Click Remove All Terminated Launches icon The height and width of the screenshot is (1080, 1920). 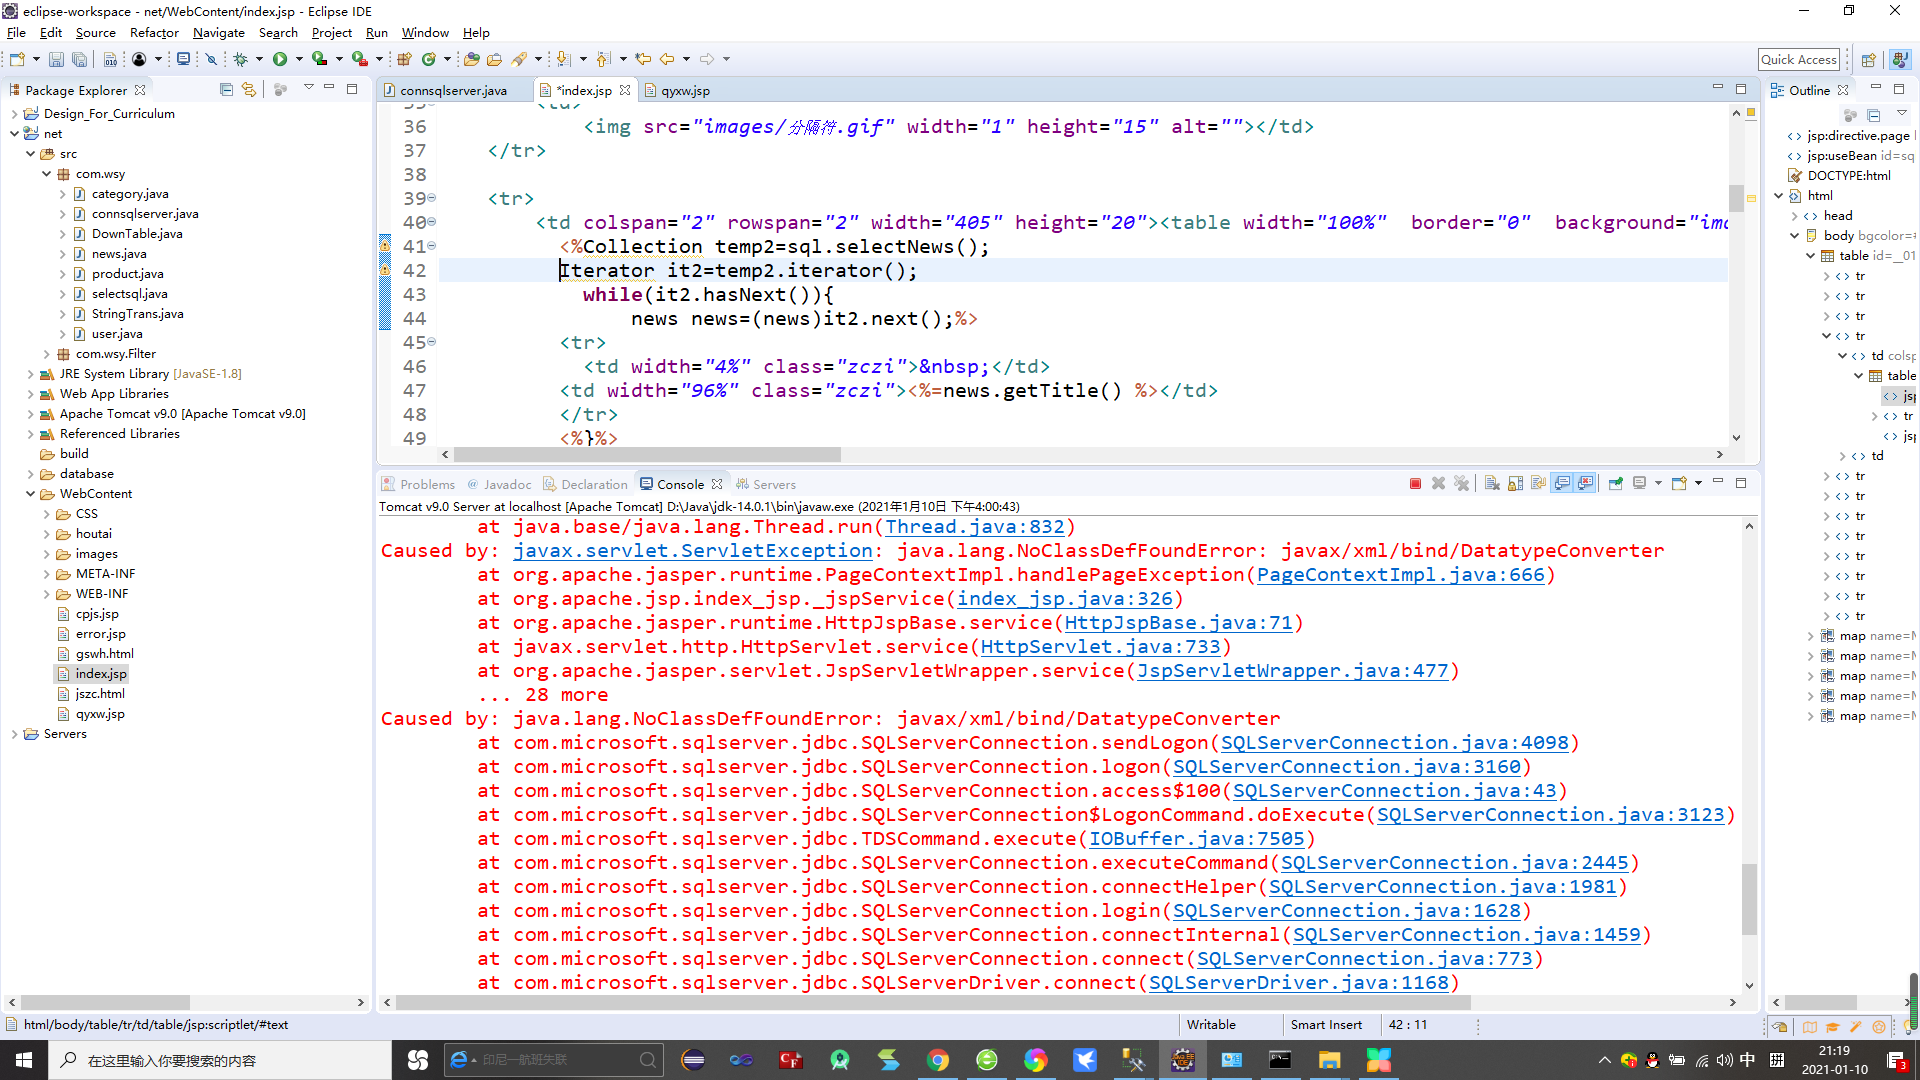(1461, 484)
